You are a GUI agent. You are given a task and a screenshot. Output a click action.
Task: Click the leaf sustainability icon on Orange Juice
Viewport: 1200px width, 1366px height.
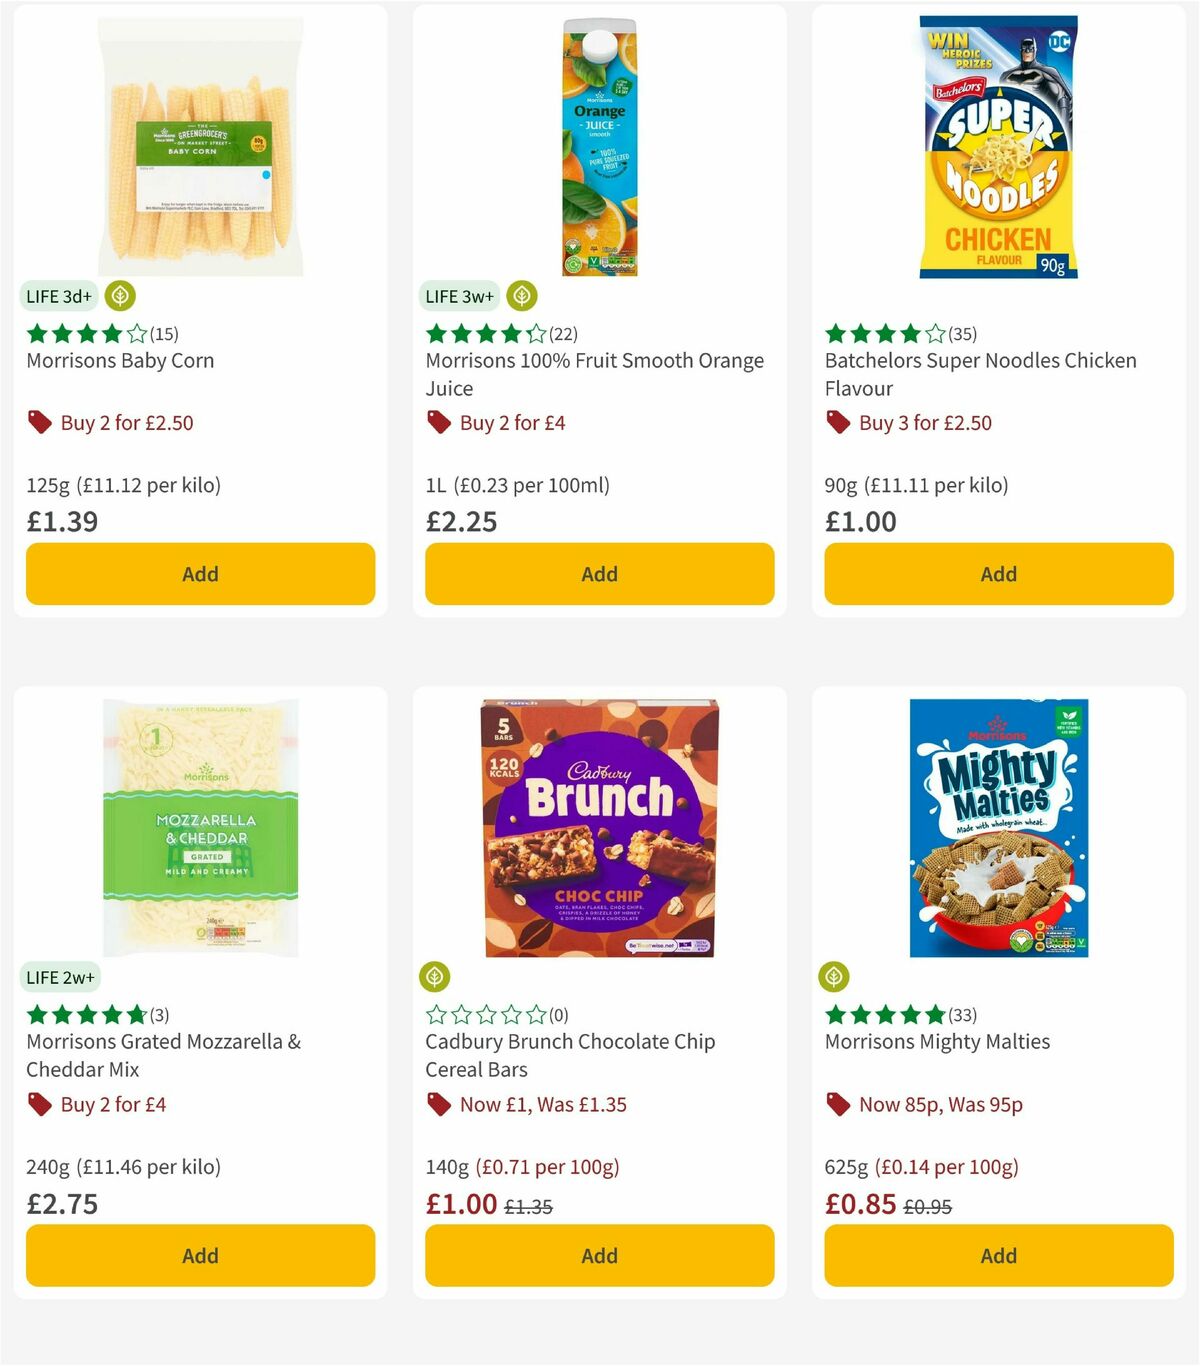(x=520, y=296)
